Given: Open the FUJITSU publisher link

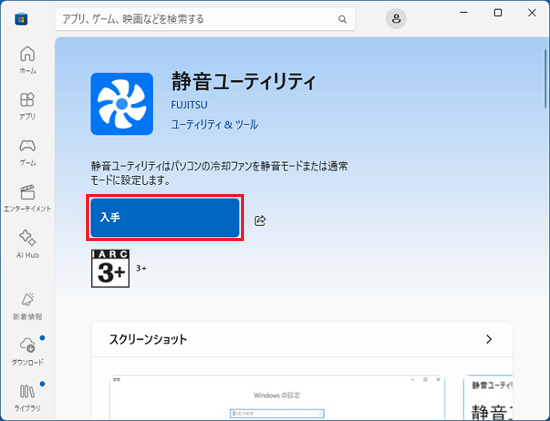Looking at the screenshot, I should pos(189,105).
